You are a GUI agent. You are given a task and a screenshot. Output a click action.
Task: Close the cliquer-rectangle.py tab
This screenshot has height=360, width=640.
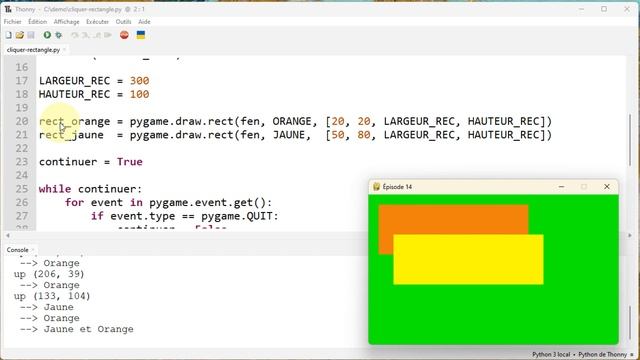coord(64,50)
